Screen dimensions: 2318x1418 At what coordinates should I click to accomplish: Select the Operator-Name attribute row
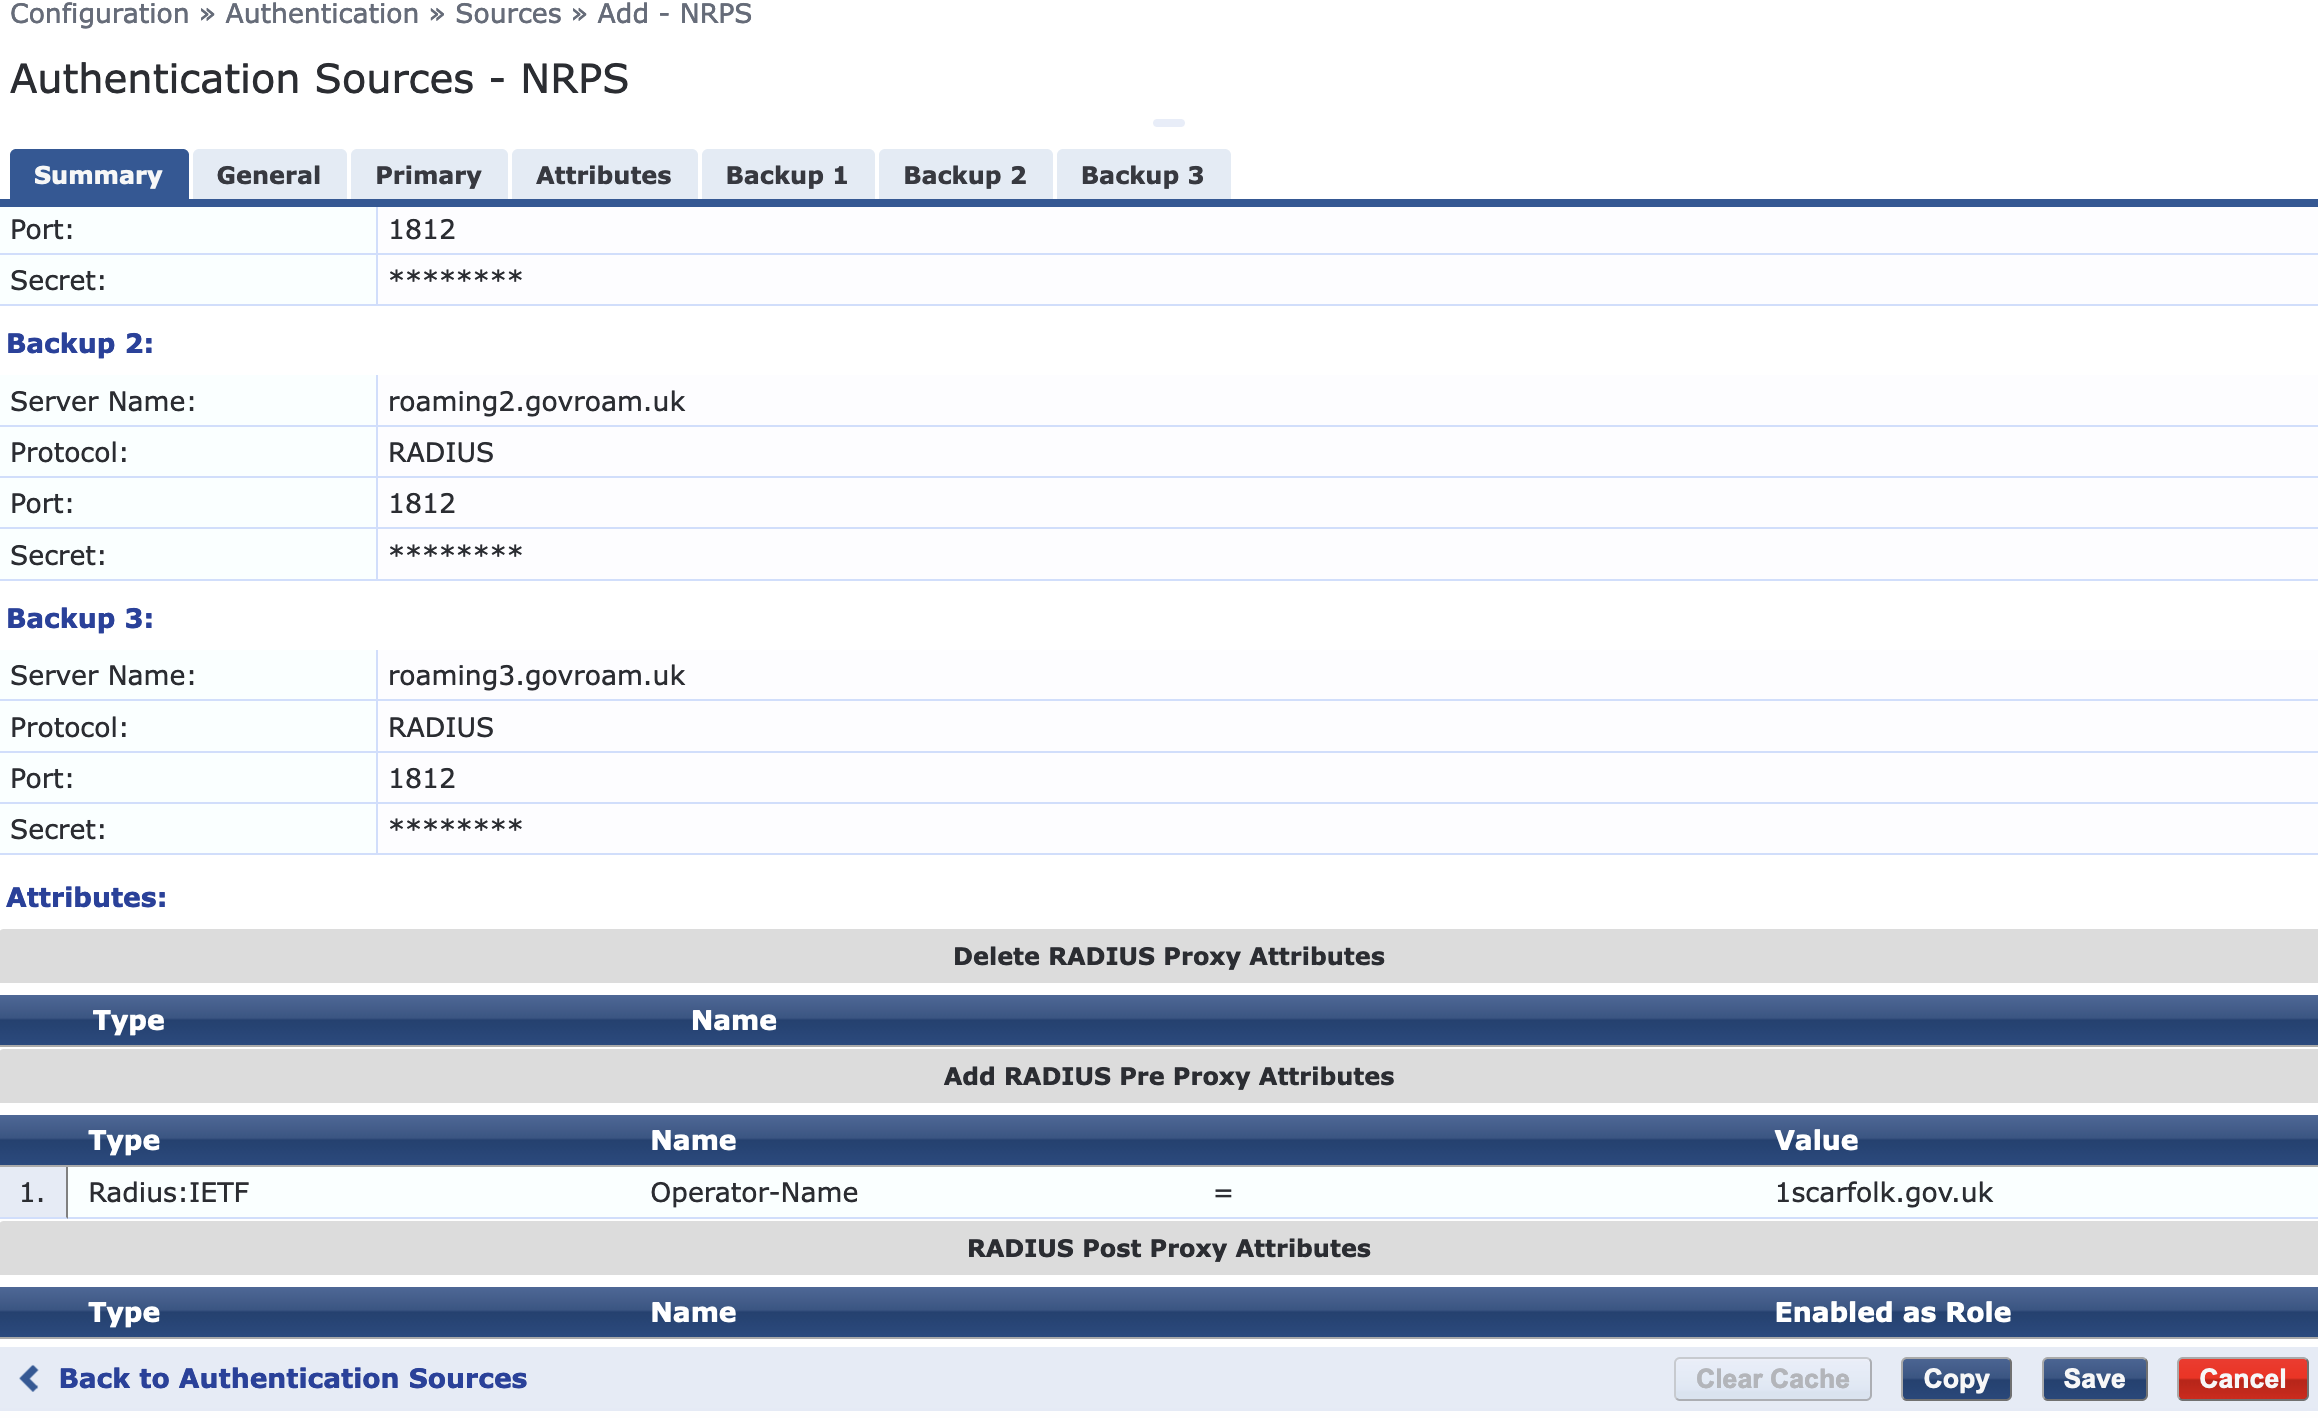753,1192
